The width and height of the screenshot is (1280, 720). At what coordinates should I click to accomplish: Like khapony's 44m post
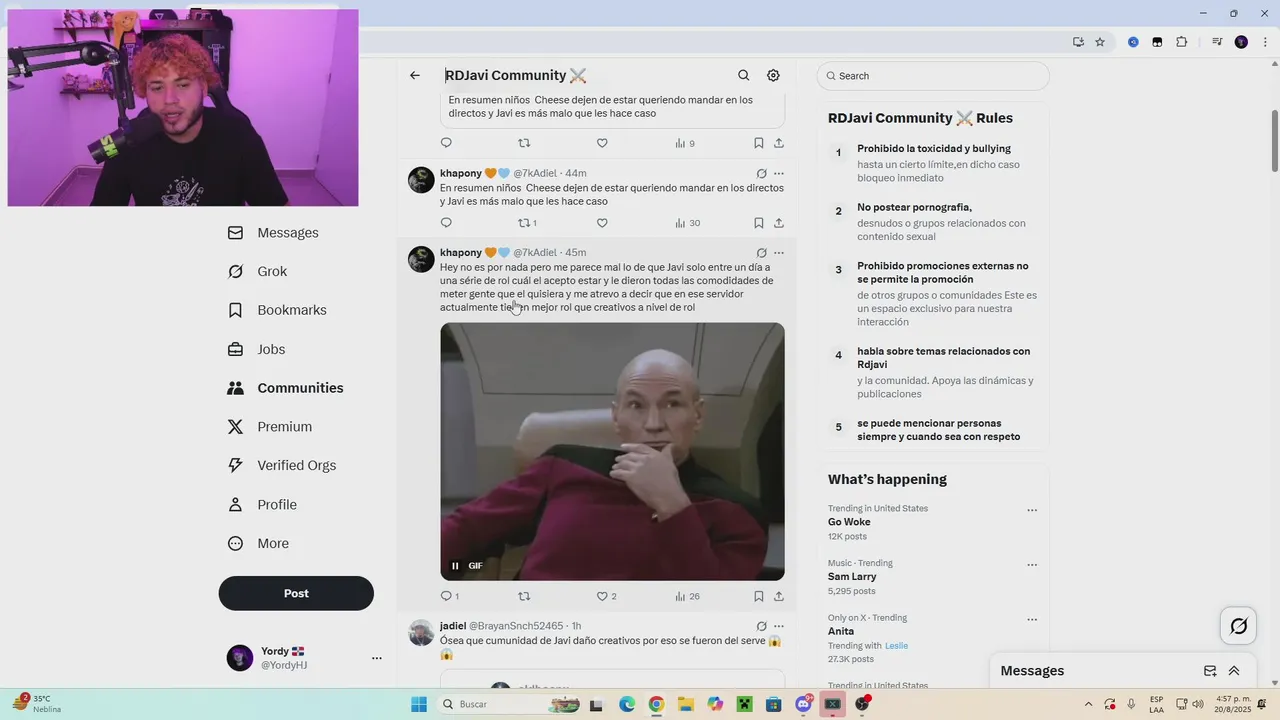point(602,223)
